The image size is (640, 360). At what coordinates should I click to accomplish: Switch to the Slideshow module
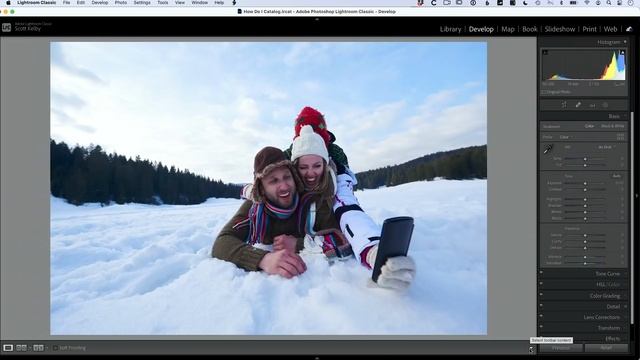point(560,29)
